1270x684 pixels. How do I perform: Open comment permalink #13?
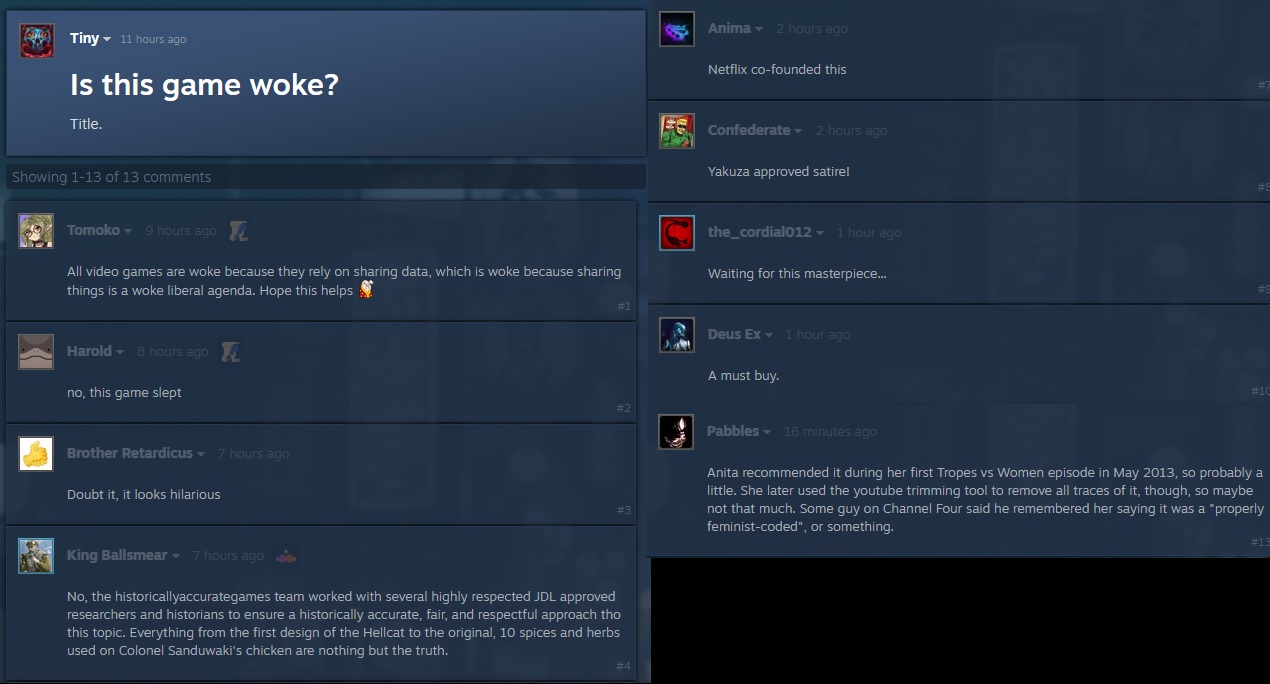(x=1260, y=542)
